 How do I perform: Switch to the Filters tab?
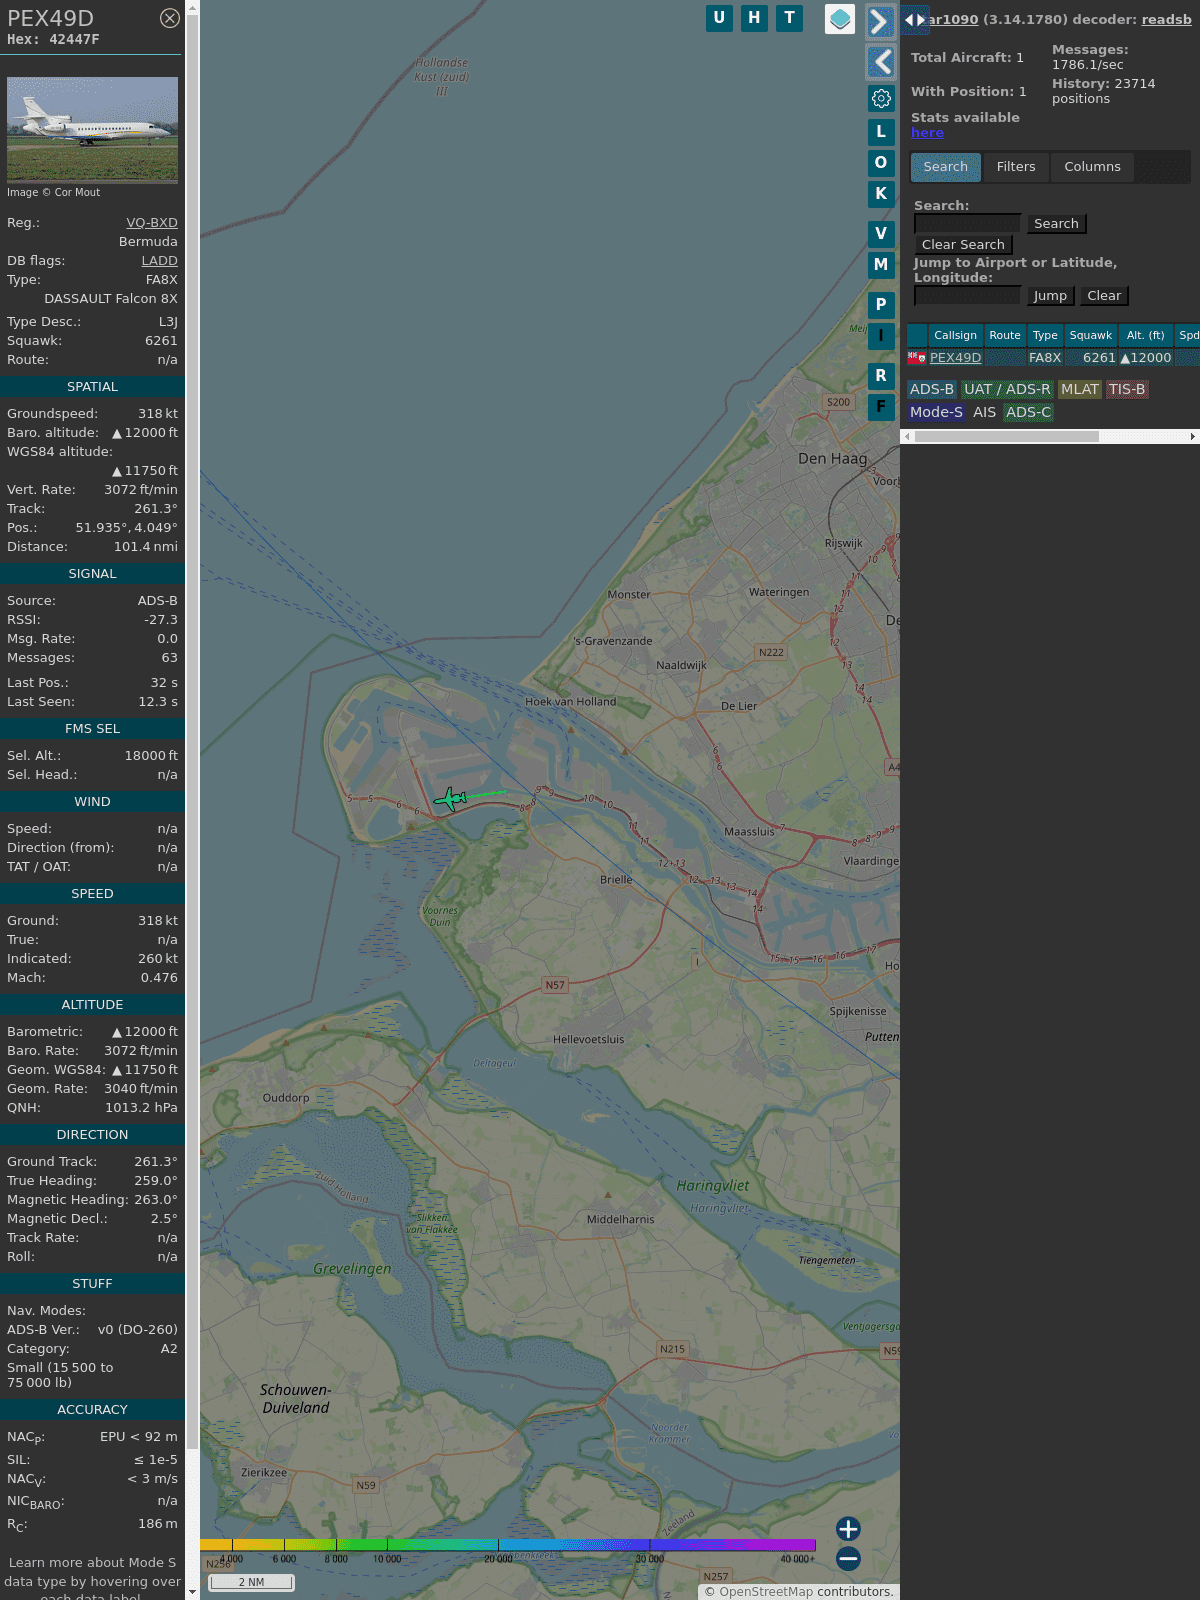click(1015, 167)
